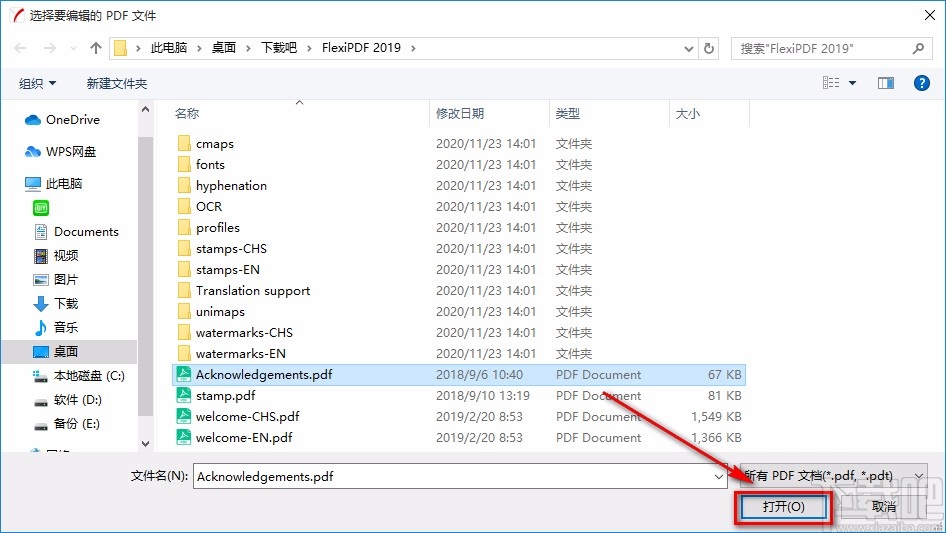Select welcome-EN.pdf file
Viewport: 946px width, 533px height.
click(x=244, y=438)
